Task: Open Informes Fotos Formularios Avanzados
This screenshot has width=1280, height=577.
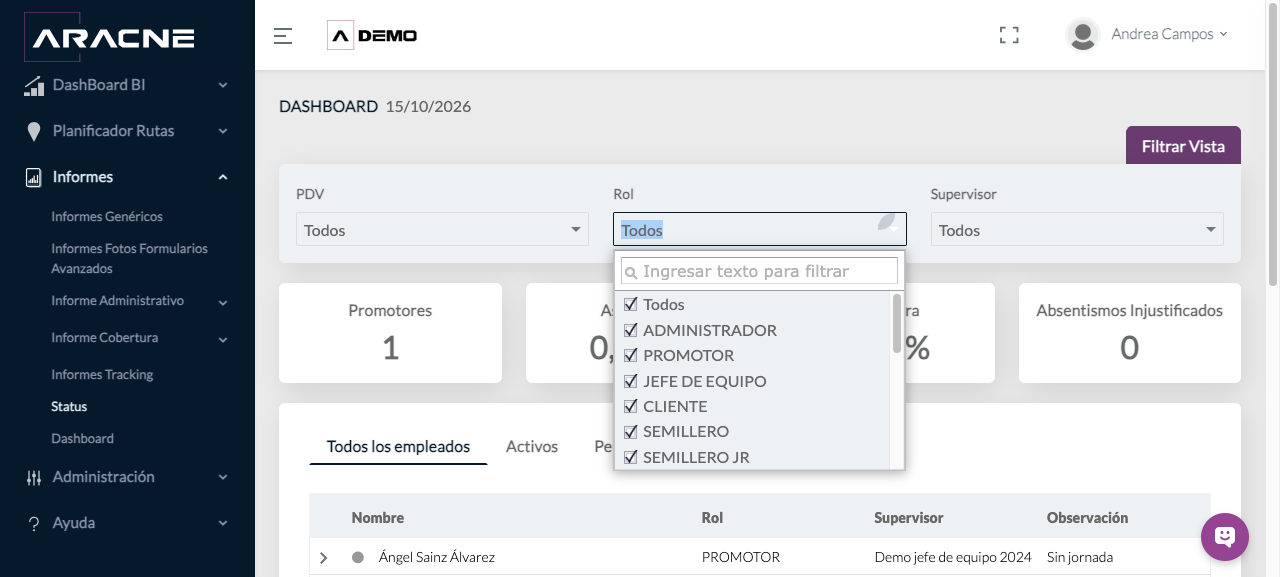Action: point(130,259)
